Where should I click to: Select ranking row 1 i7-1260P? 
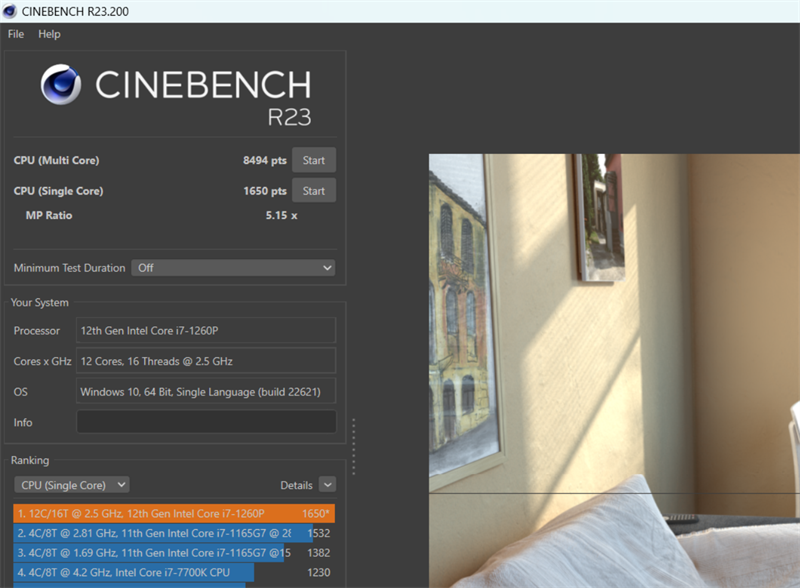coord(174,513)
